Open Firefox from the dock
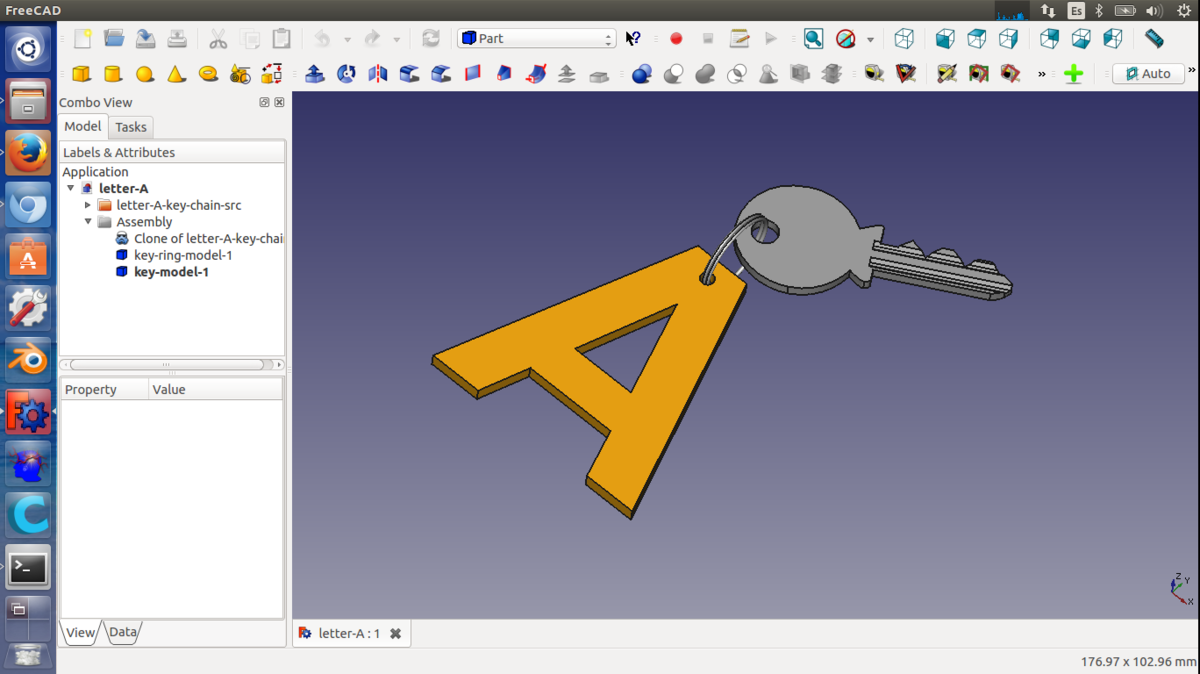1200x674 pixels. coord(28,153)
